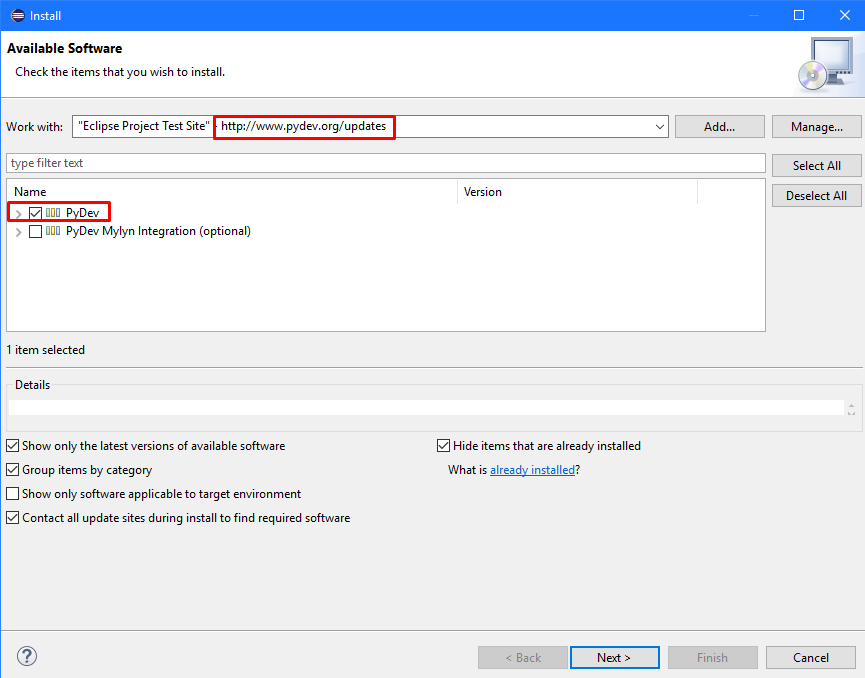Select the PyDev row label

(x=83, y=213)
